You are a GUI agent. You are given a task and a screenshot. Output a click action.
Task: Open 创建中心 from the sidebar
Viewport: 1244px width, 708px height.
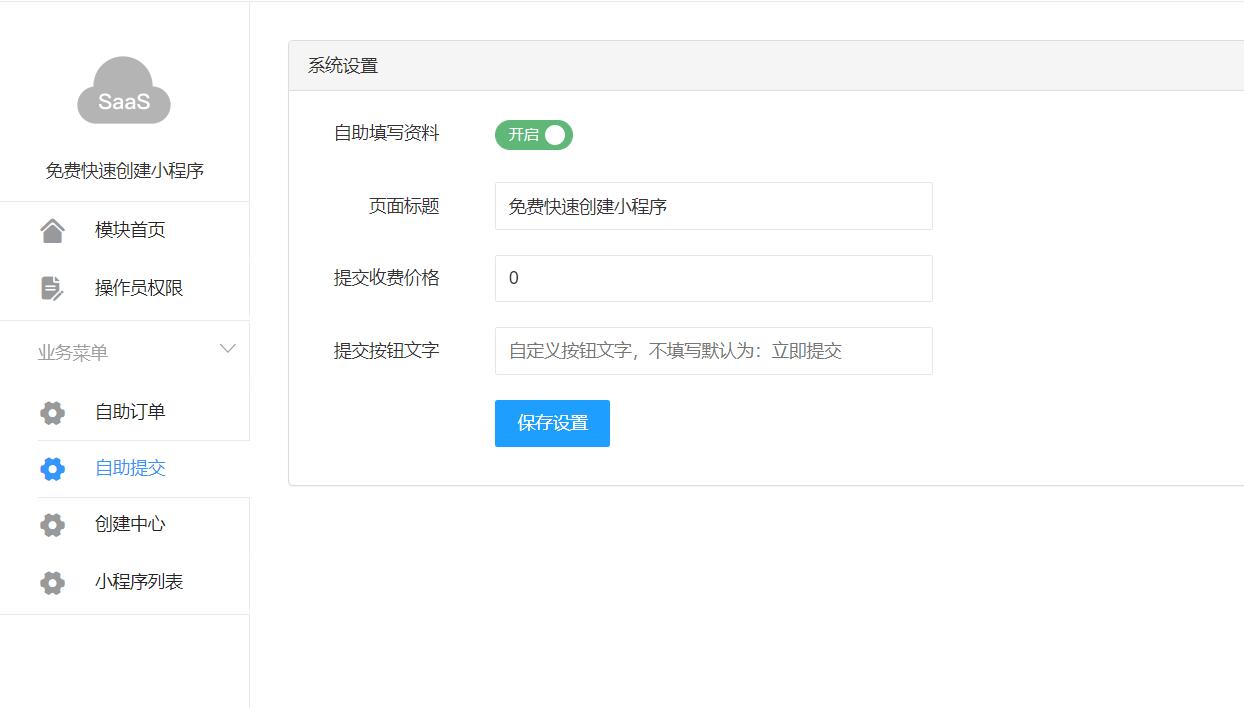coord(130,524)
